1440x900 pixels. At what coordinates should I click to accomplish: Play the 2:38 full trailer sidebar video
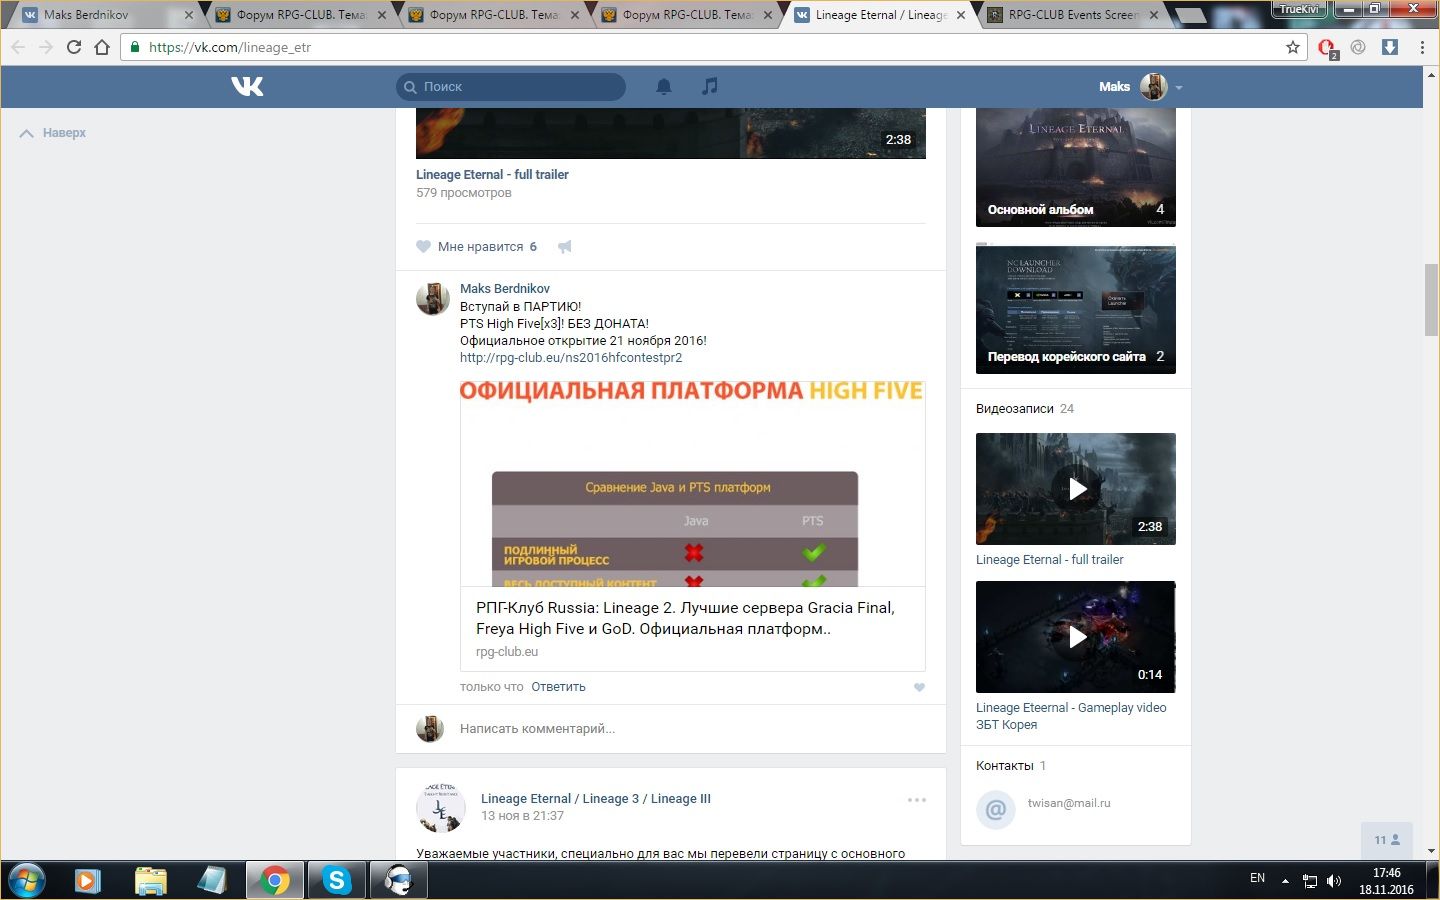pos(1076,489)
